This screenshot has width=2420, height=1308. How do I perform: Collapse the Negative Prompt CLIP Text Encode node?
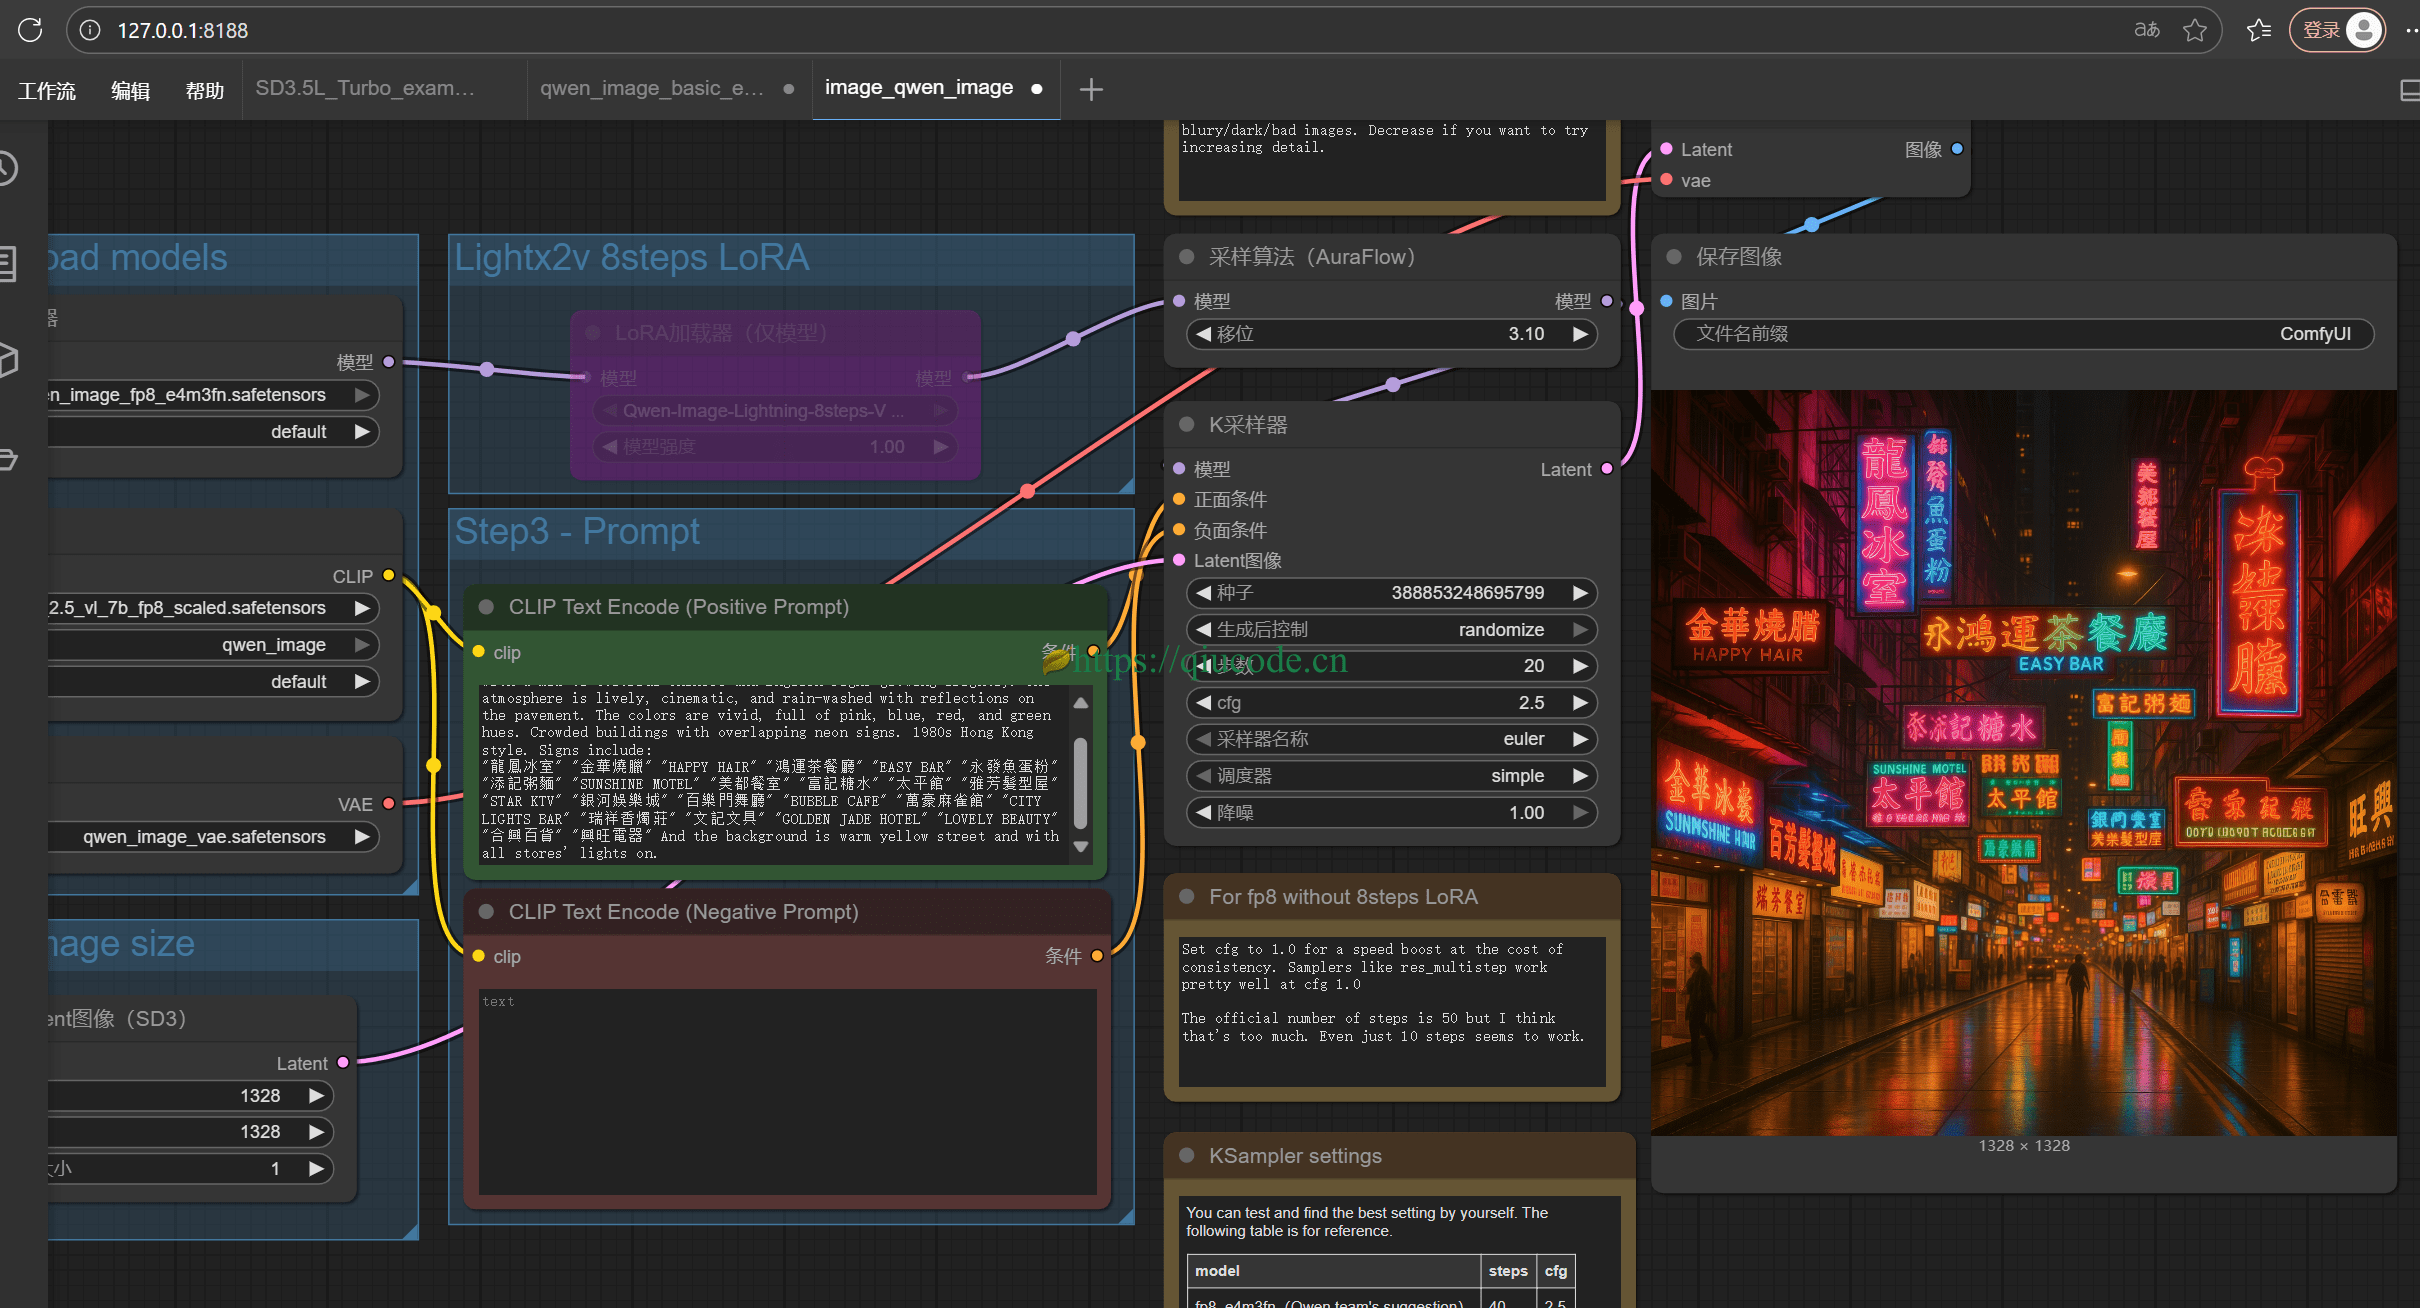coord(487,912)
